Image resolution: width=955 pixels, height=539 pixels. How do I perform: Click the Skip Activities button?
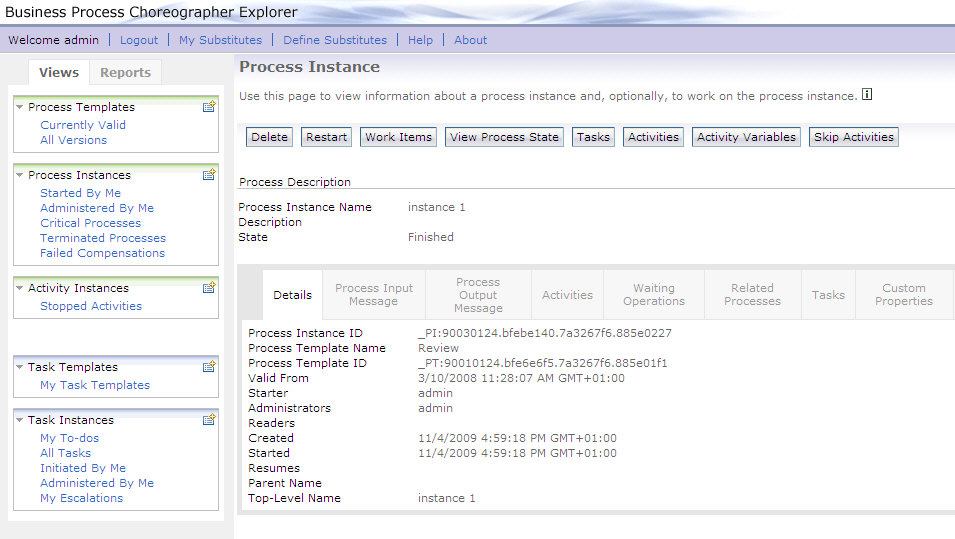[853, 137]
